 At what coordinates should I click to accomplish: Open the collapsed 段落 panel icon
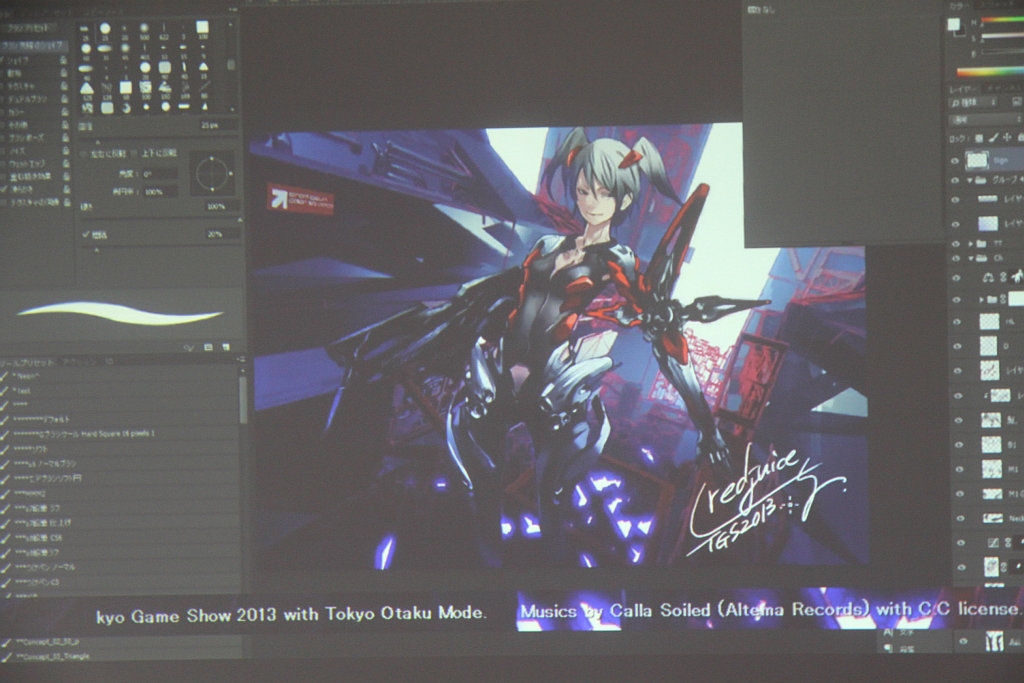tap(888, 648)
